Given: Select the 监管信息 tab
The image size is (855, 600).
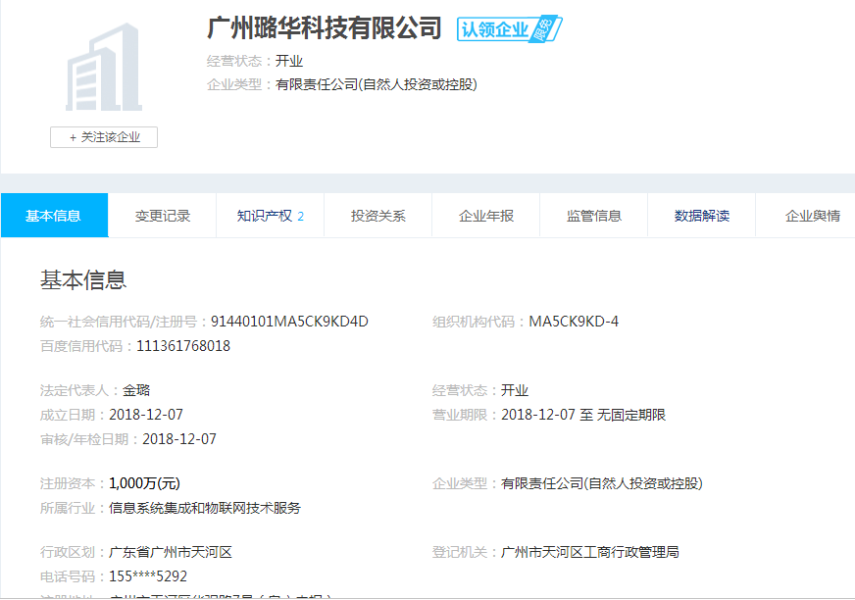Looking at the screenshot, I should (x=594, y=216).
